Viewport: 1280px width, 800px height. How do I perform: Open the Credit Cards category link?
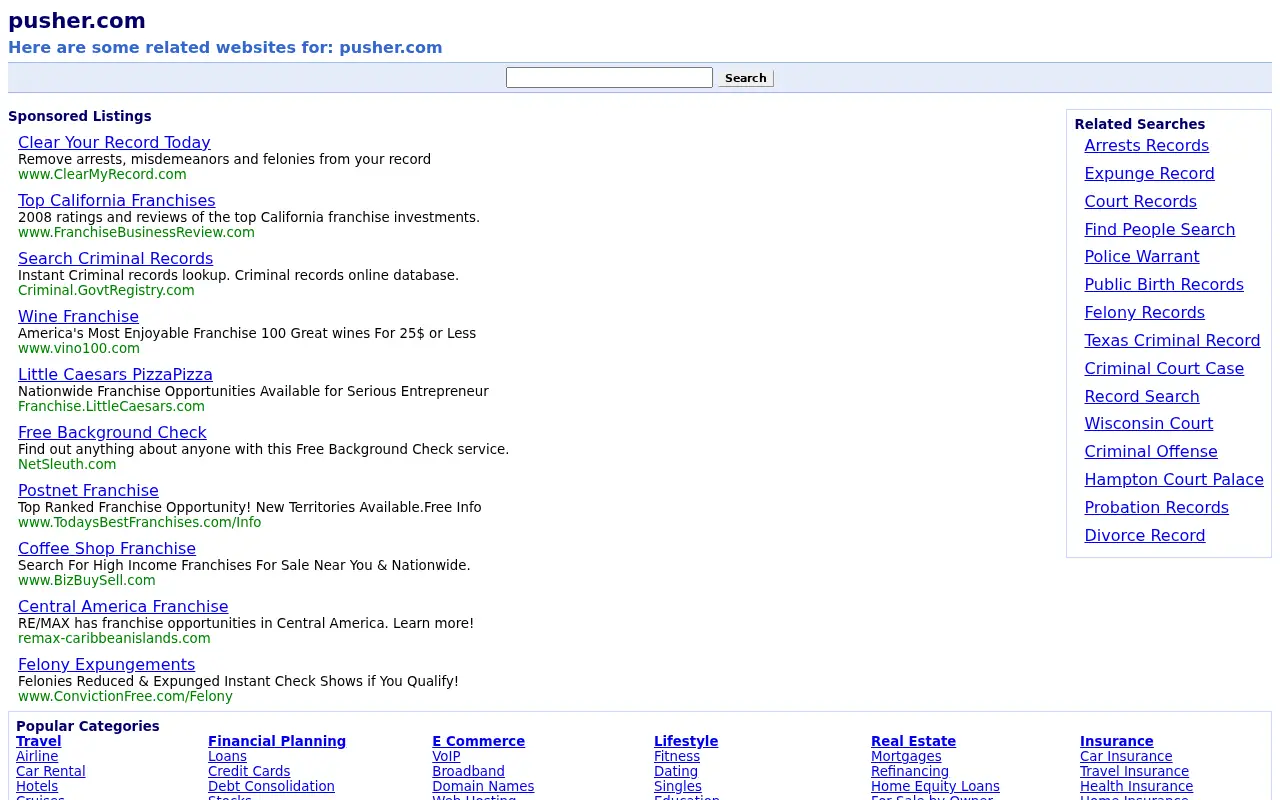249,772
